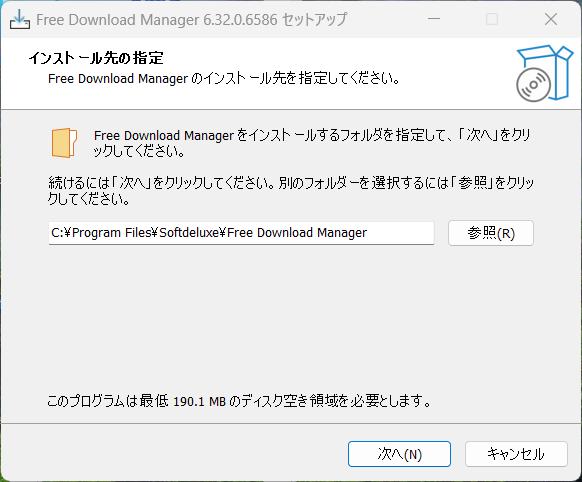This screenshot has width=582, height=482.
Task: Click the orange folder icon
Action: pos(64,143)
